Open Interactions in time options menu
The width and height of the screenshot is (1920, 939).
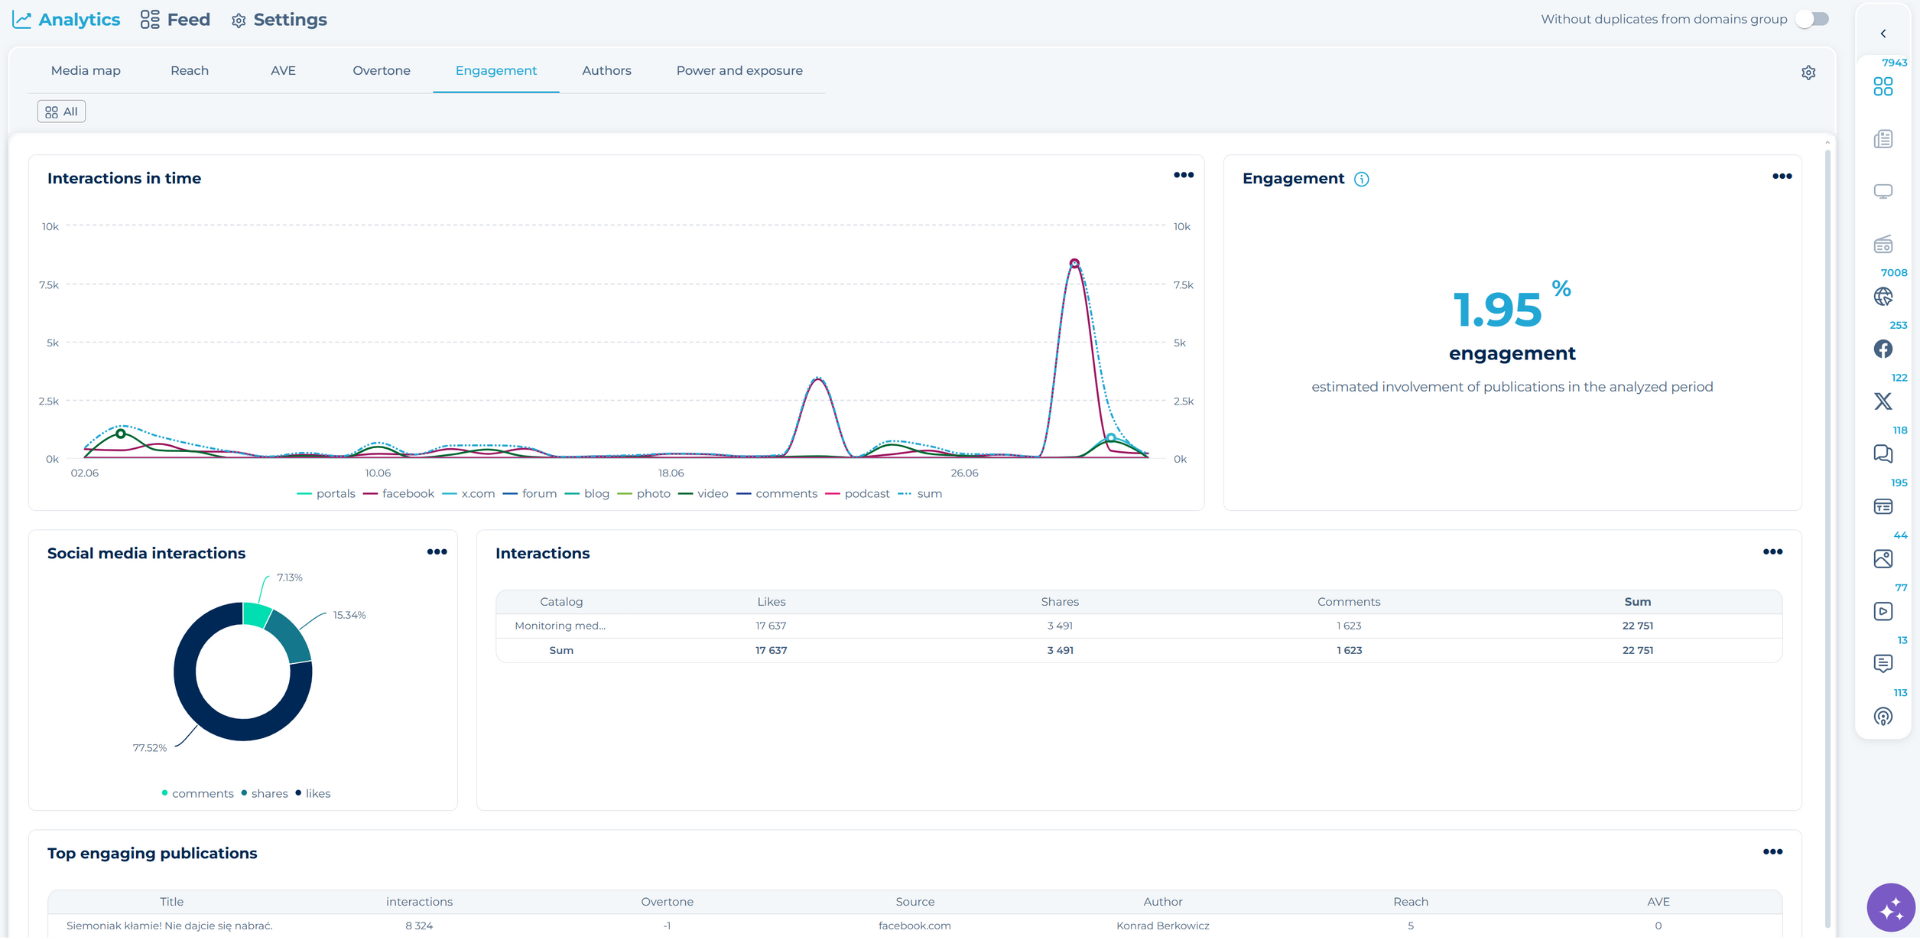(x=1183, y=175)
